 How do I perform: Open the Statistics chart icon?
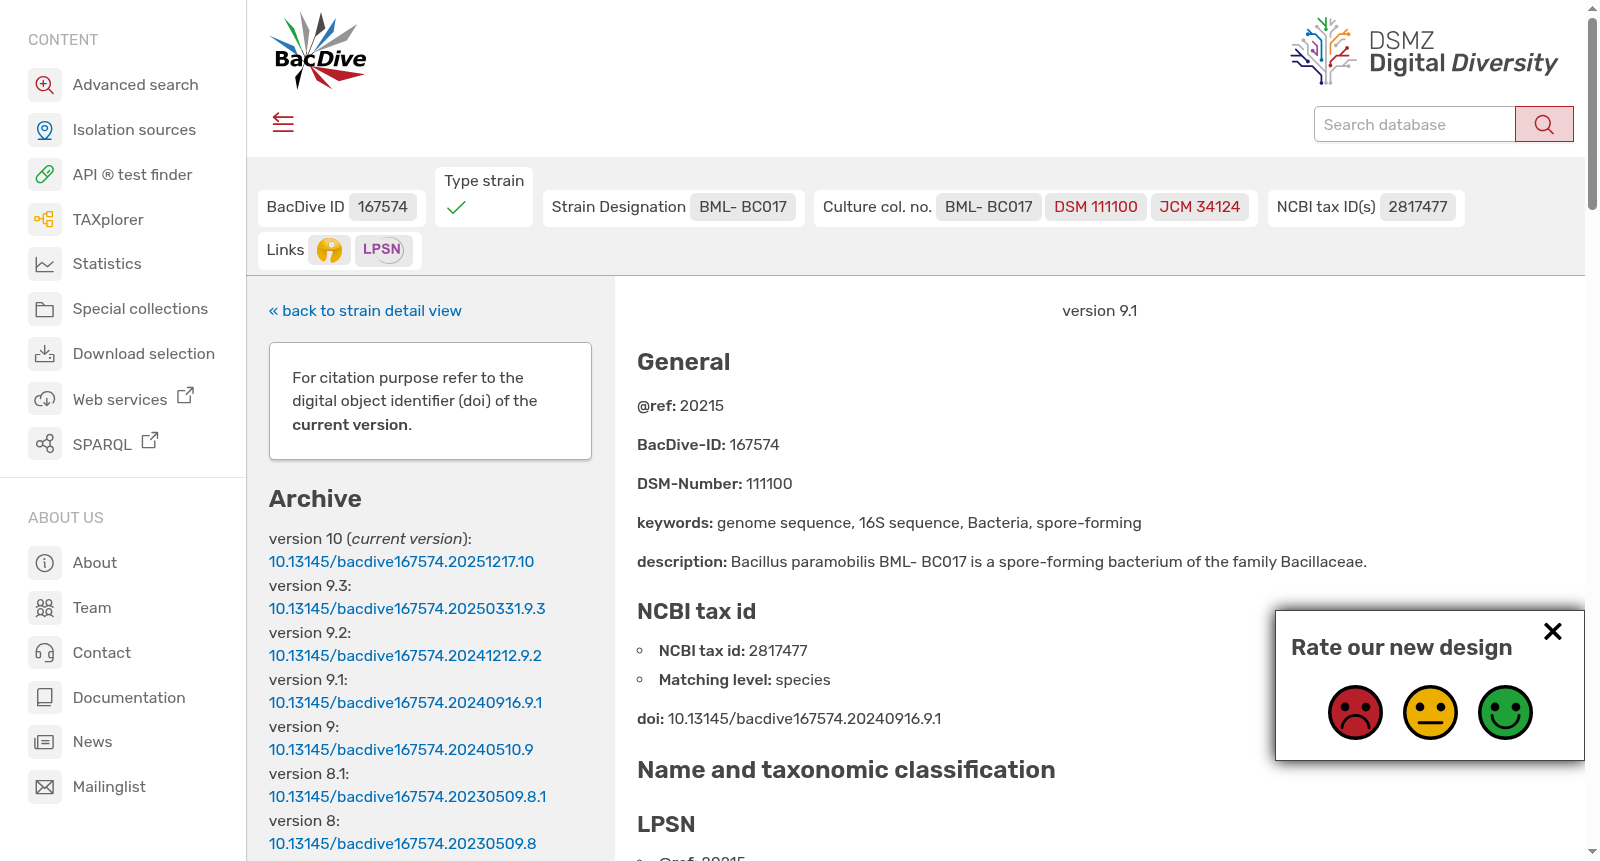click(x=45, y=264)
